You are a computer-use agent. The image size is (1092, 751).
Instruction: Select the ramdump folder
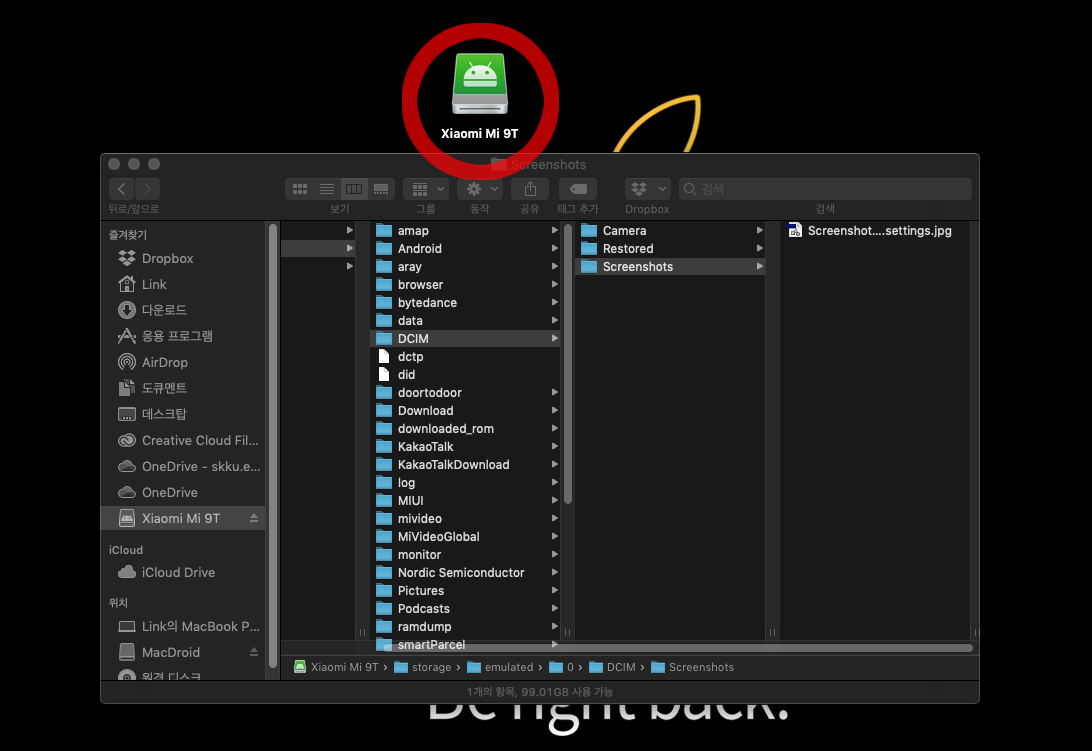click(465, 627)
